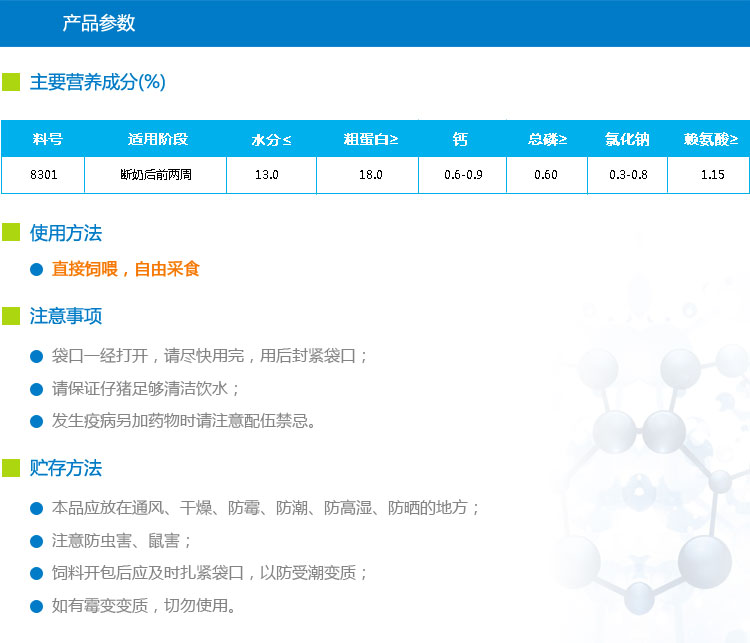Click the 适用阶段 column header
The height and width of the screenshot is (643, 750).
point(158,139)
